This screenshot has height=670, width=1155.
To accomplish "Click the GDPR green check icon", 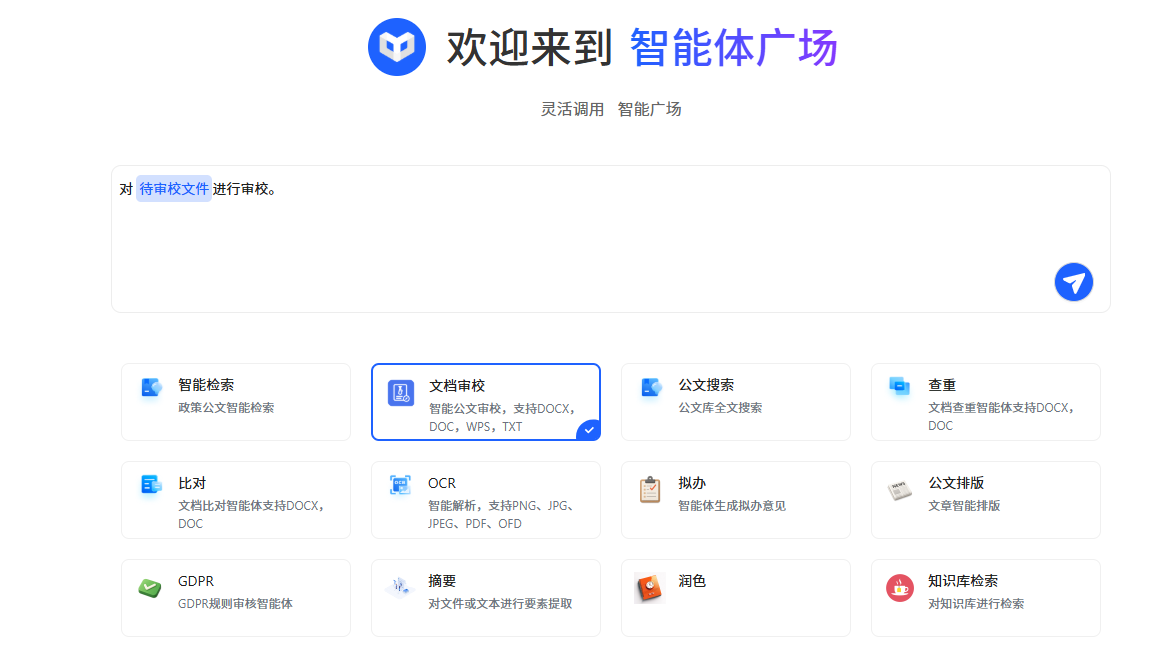I will coord(150,587).
